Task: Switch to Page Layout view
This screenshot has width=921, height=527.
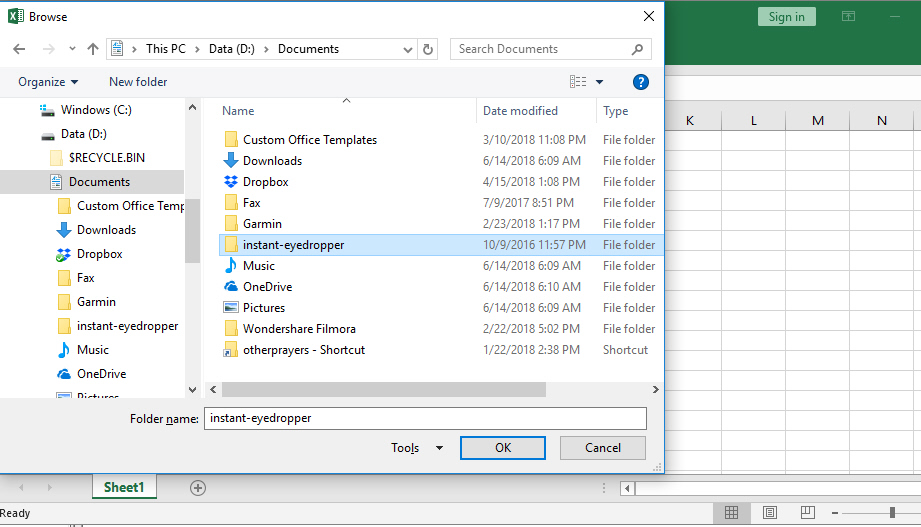Action: pos(769,513)
